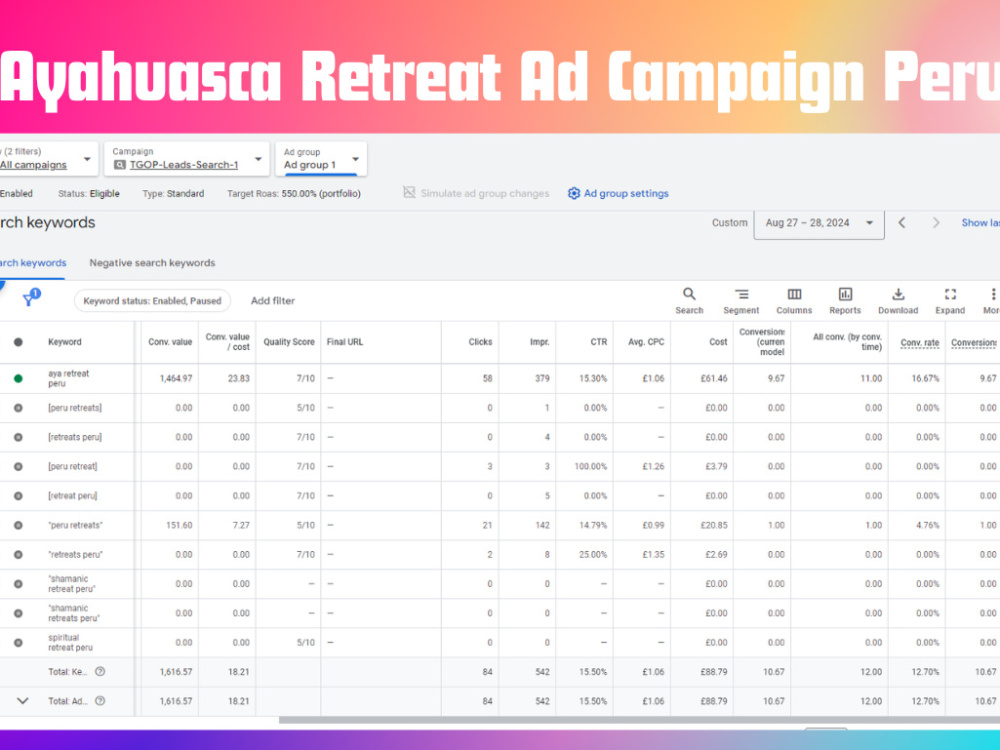
Task: Click keyword aya retreat peru
Action: (x=68, y=378)
